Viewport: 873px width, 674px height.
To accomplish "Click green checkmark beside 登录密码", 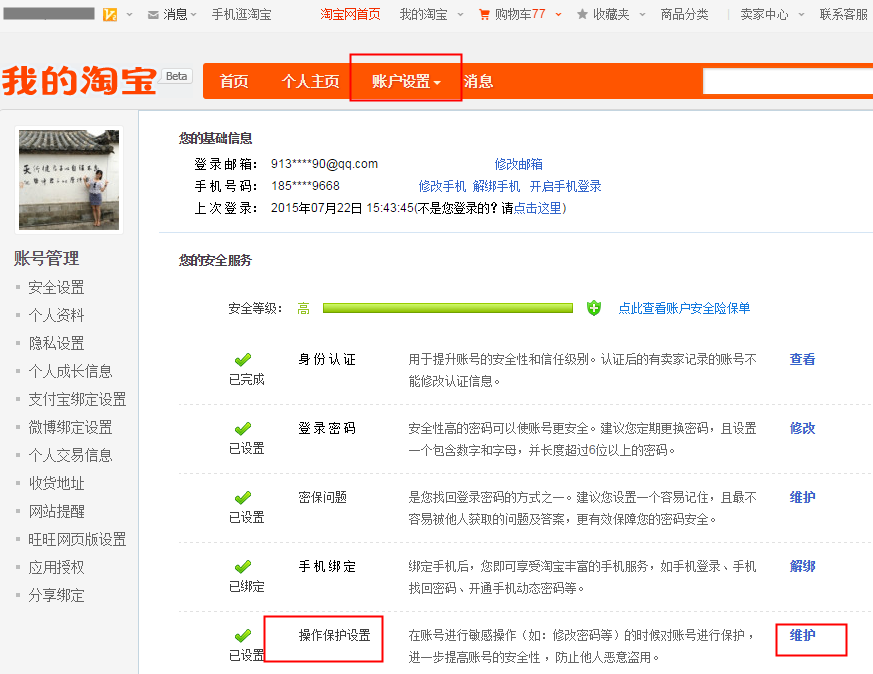I will (x=243, y=429).
